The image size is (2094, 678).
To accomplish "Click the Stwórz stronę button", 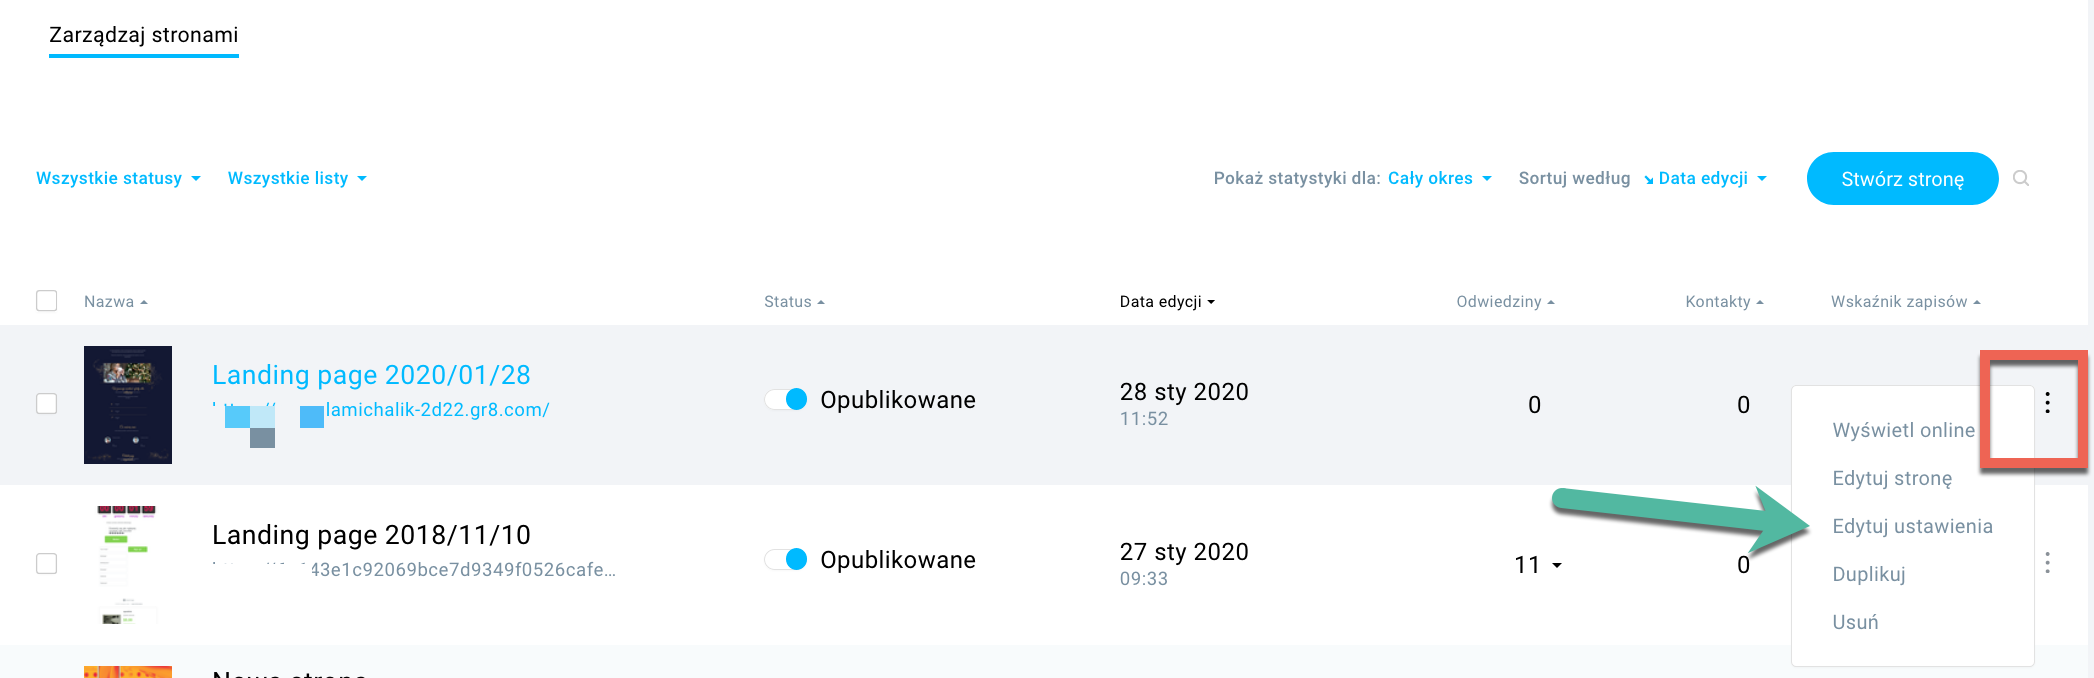I will [x=1902, y=179].
